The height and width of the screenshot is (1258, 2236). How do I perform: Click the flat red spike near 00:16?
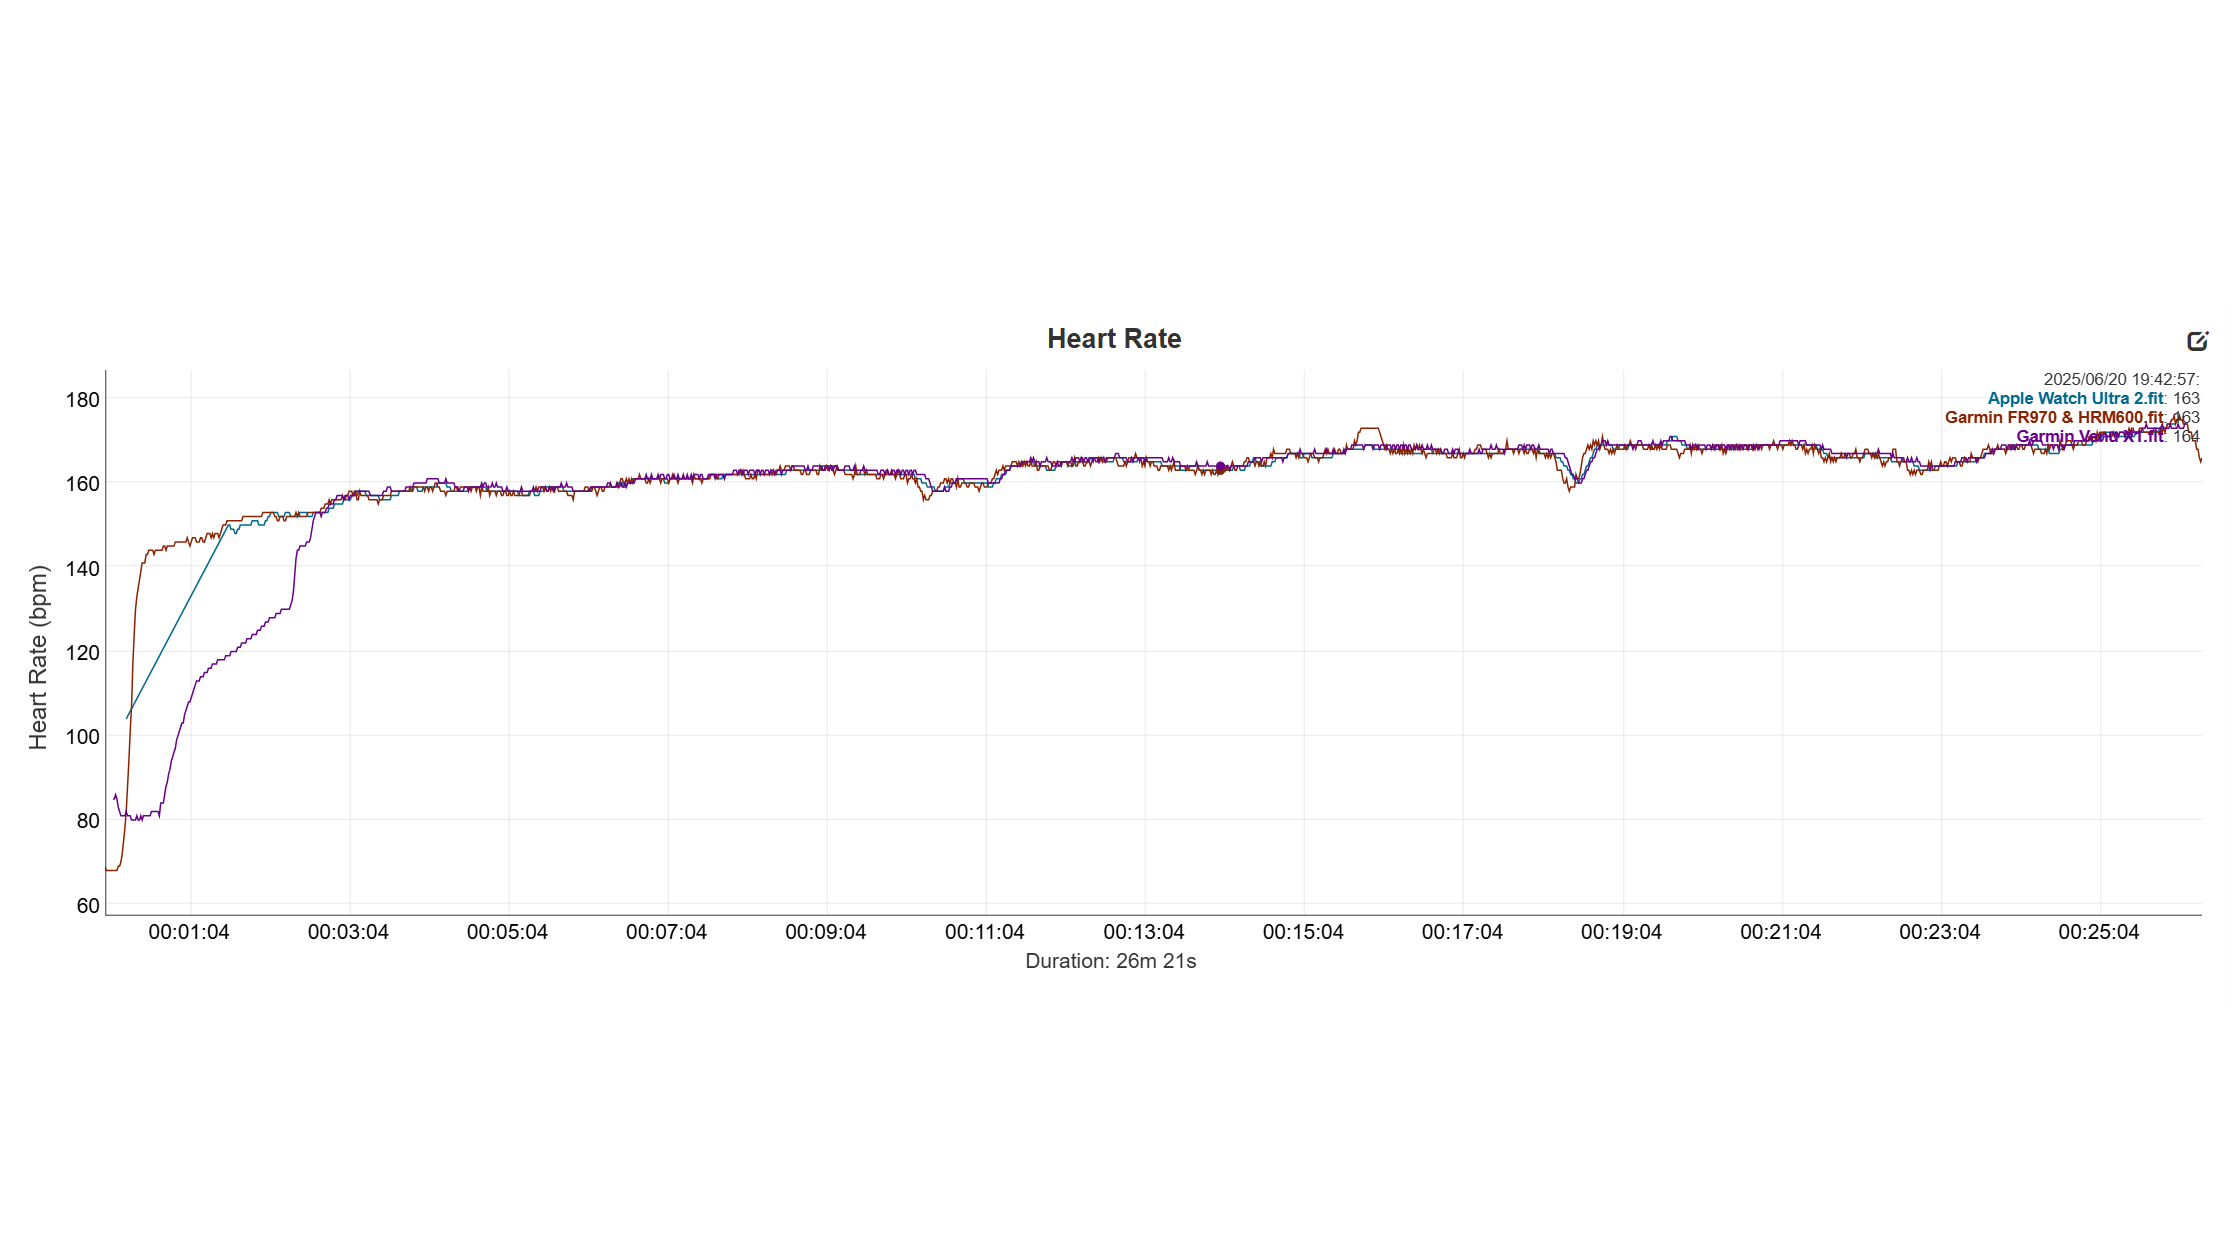click(1369, 429)
